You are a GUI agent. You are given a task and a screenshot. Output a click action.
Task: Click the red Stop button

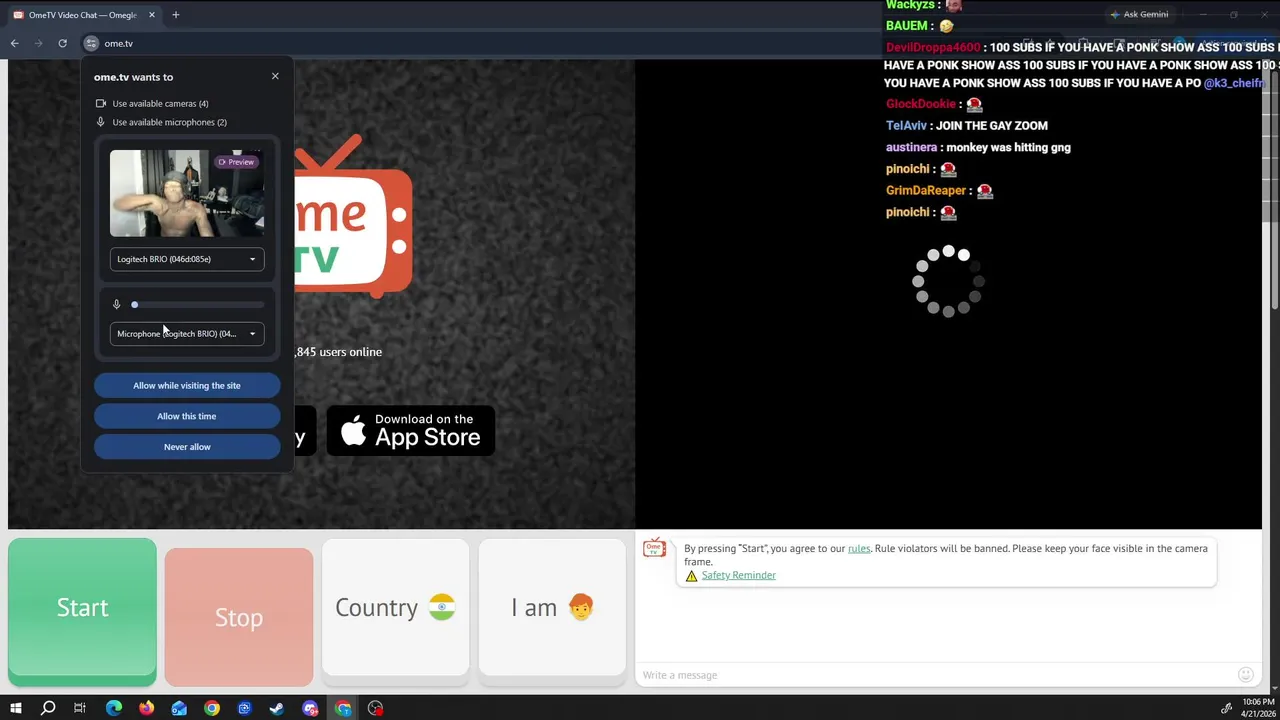239,617
